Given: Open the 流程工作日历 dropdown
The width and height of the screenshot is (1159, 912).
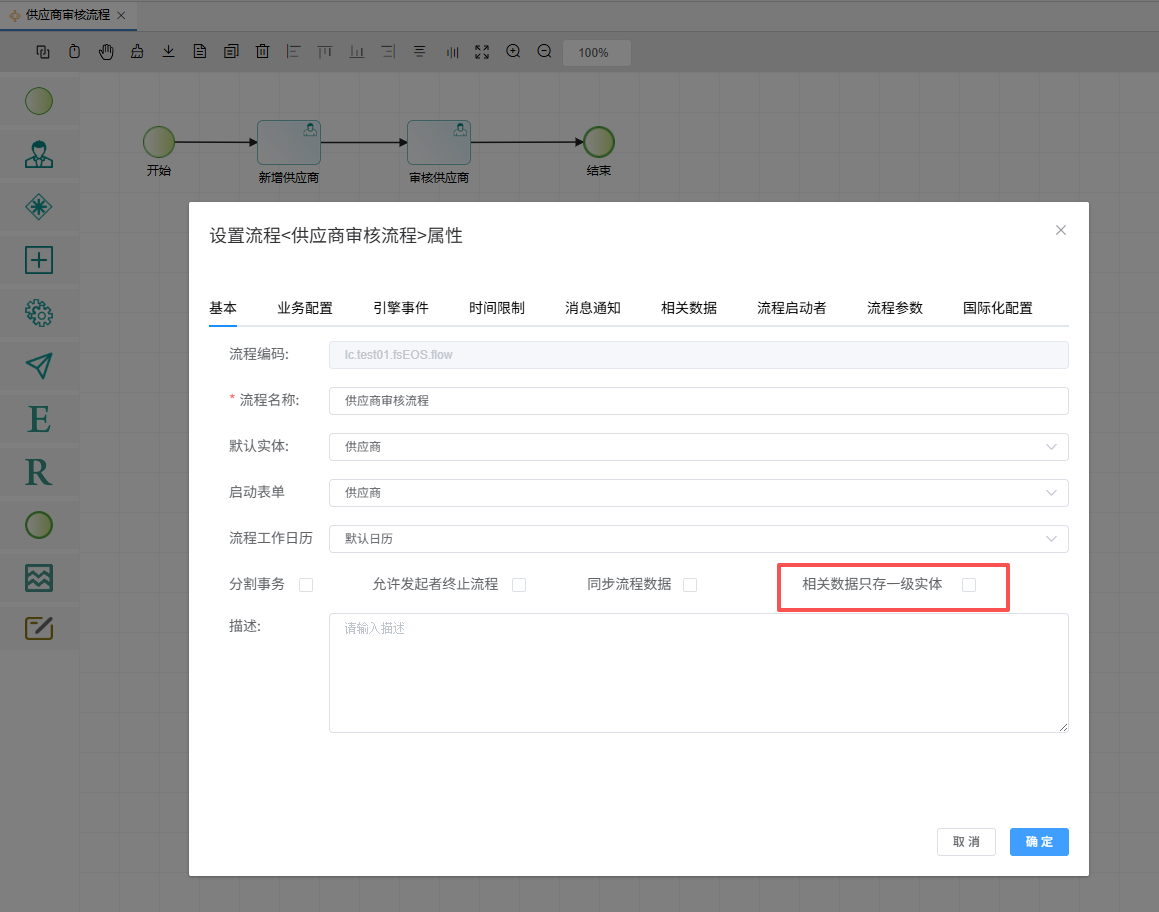Looking at the screenshot, I should [x=698, y=539].
